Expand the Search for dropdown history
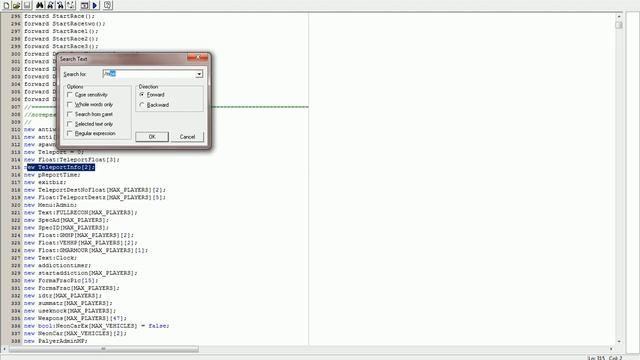This screenshot has height=360, width=640. 199,74
